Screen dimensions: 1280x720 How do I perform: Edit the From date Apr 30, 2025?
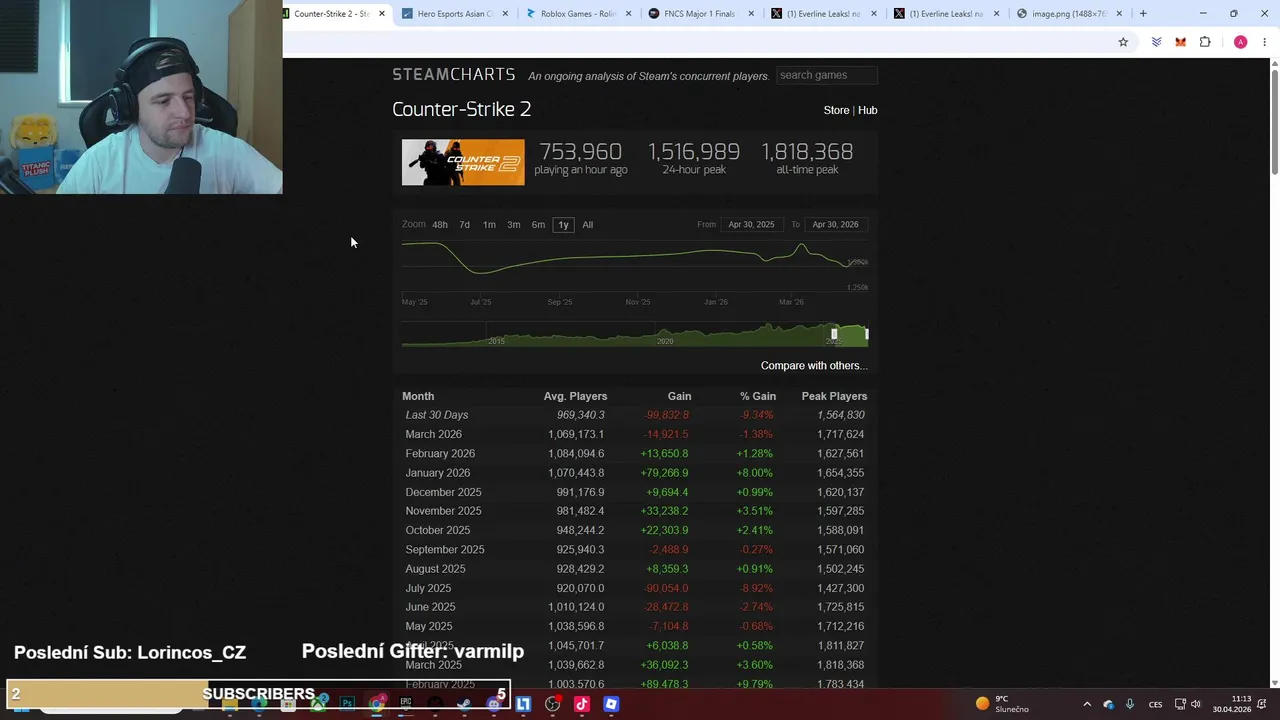click(x=751, y=225)
